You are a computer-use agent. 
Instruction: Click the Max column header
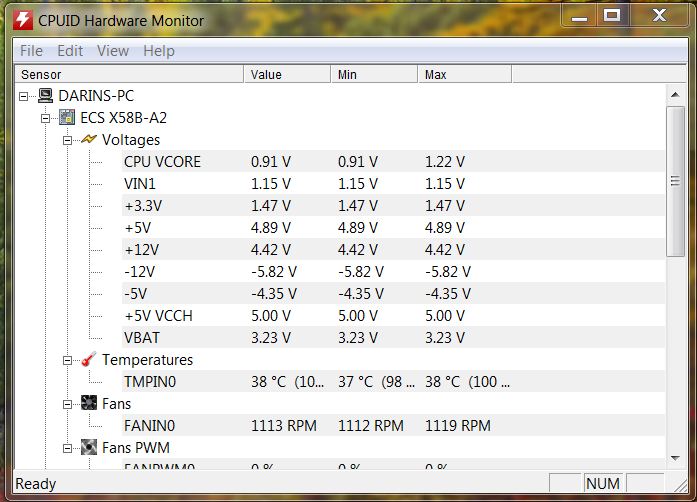pyautogui.click(x=465, y=74)
